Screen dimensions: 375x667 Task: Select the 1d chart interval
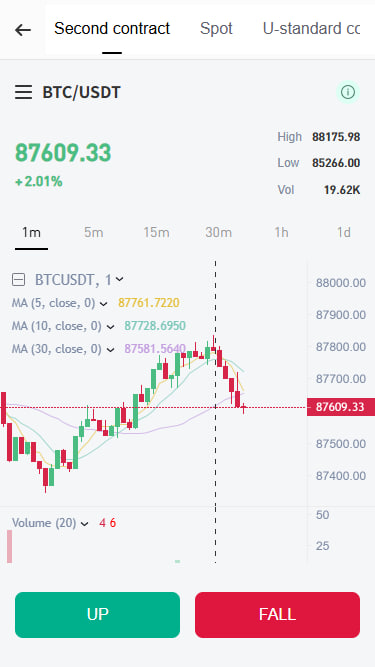(344, 233)
